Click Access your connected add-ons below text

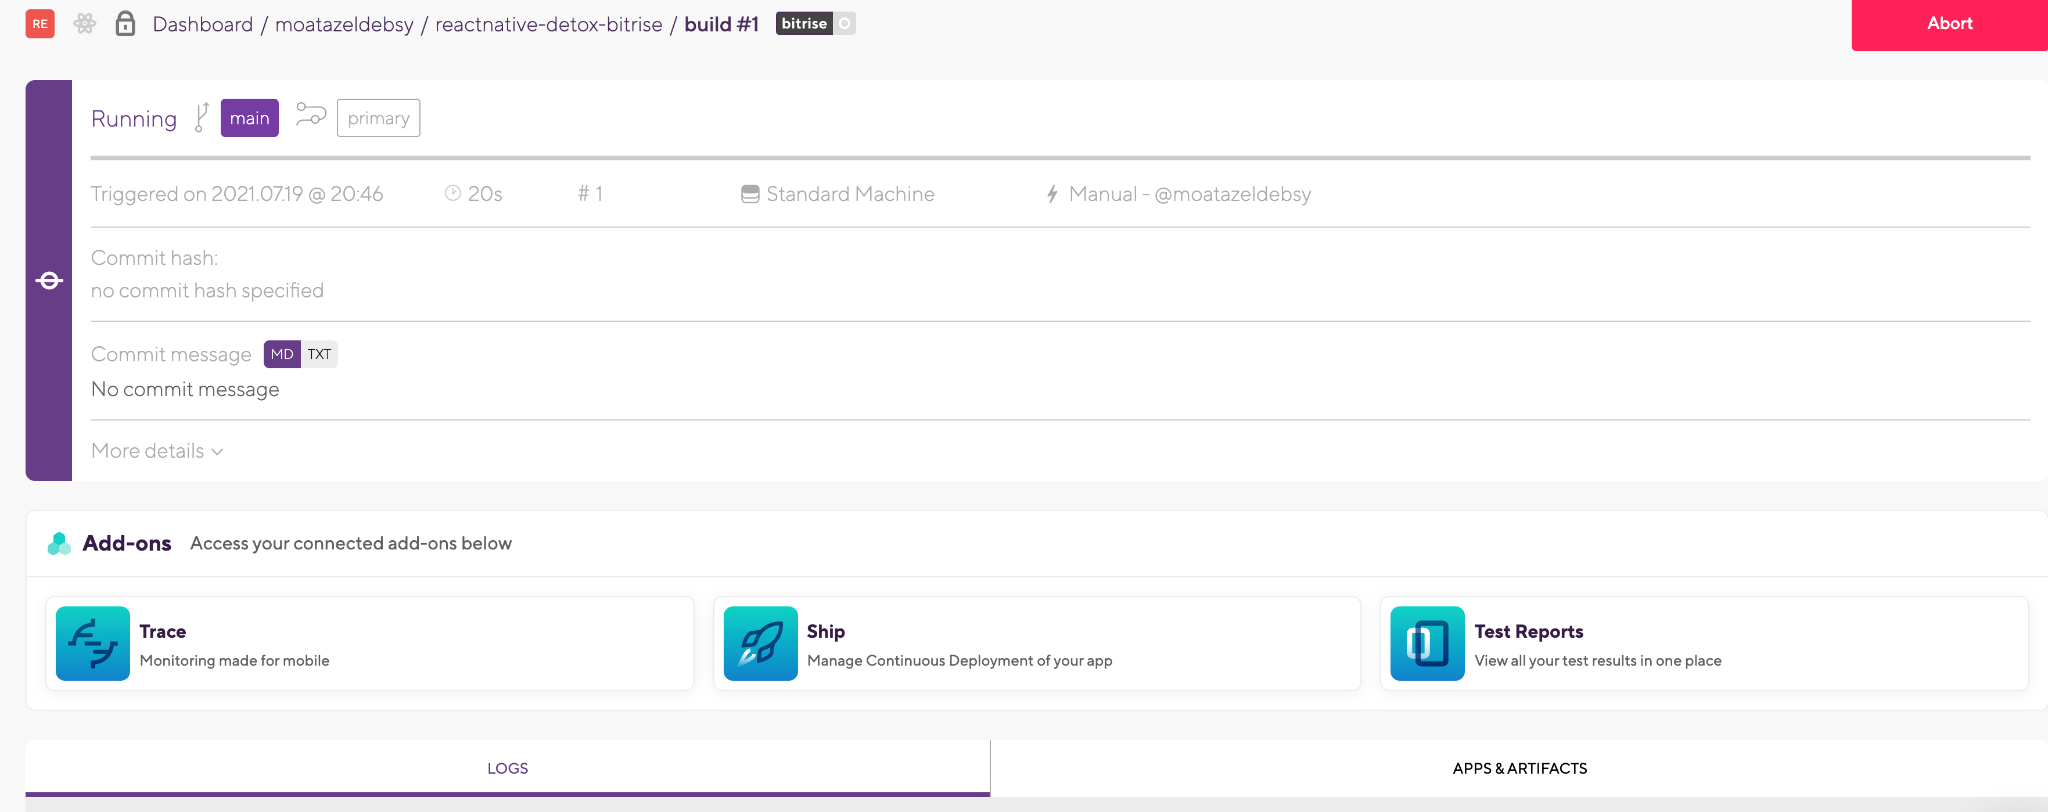tap(351, 543)
